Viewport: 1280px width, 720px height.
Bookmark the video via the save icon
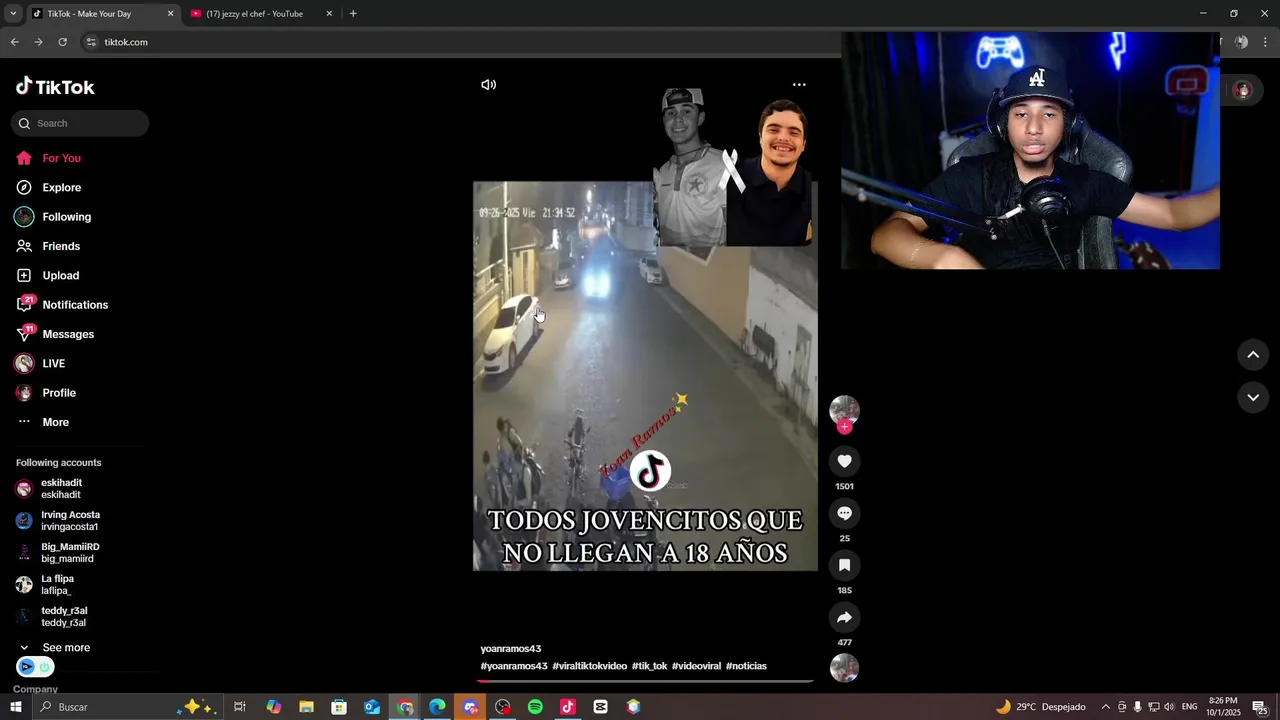(x=844, y=565)
